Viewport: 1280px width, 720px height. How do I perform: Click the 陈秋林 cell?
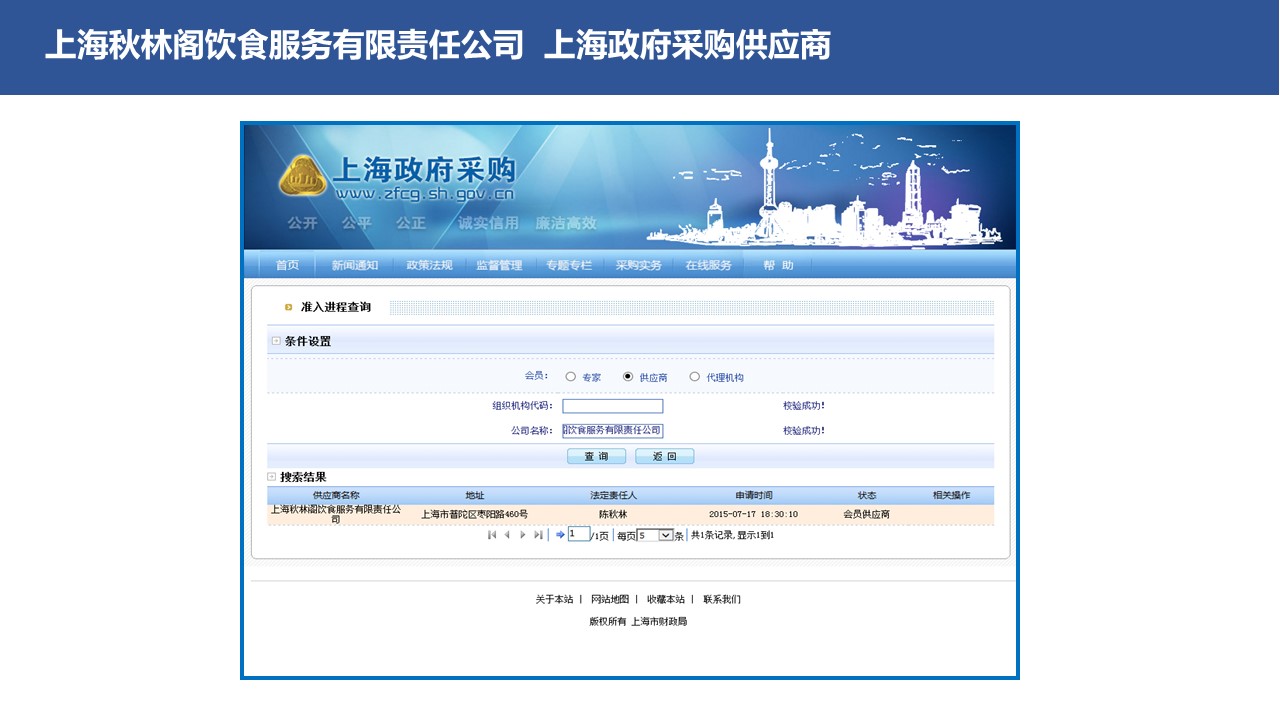(x=613, y=514)
